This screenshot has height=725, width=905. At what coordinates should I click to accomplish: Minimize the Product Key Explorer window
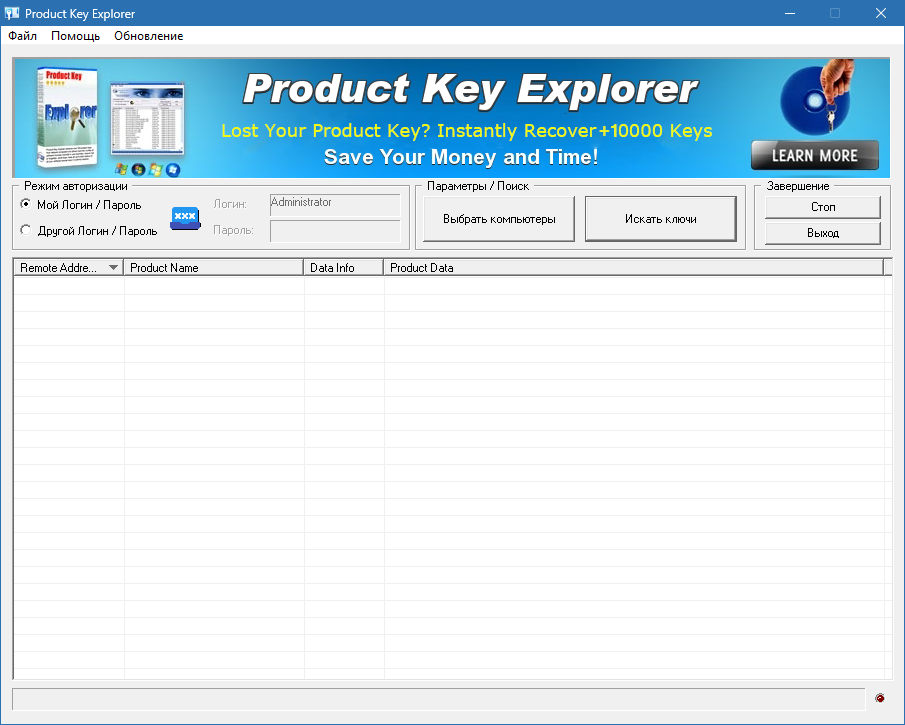coord(790,13)
